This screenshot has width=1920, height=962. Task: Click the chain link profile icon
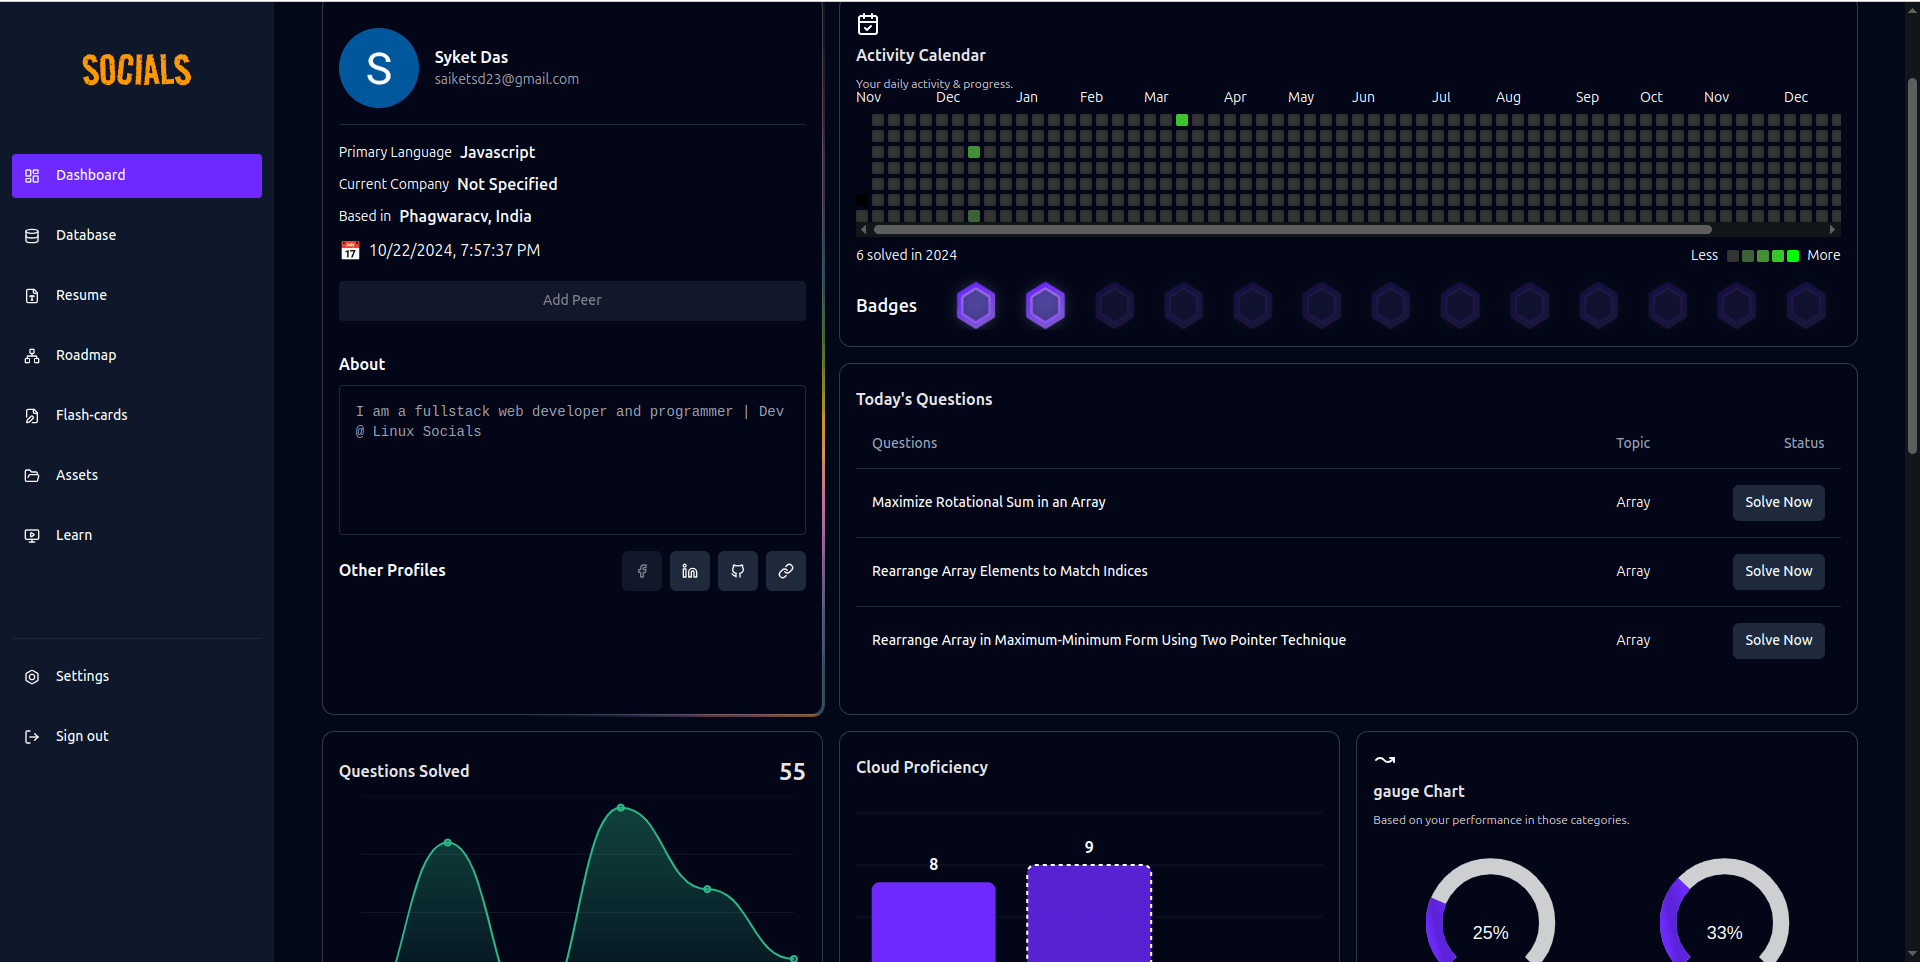786,571
